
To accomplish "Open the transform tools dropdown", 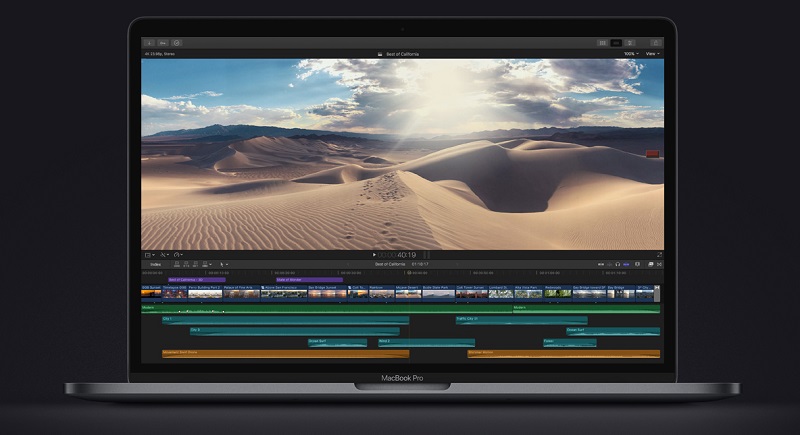I will (164, 255).
